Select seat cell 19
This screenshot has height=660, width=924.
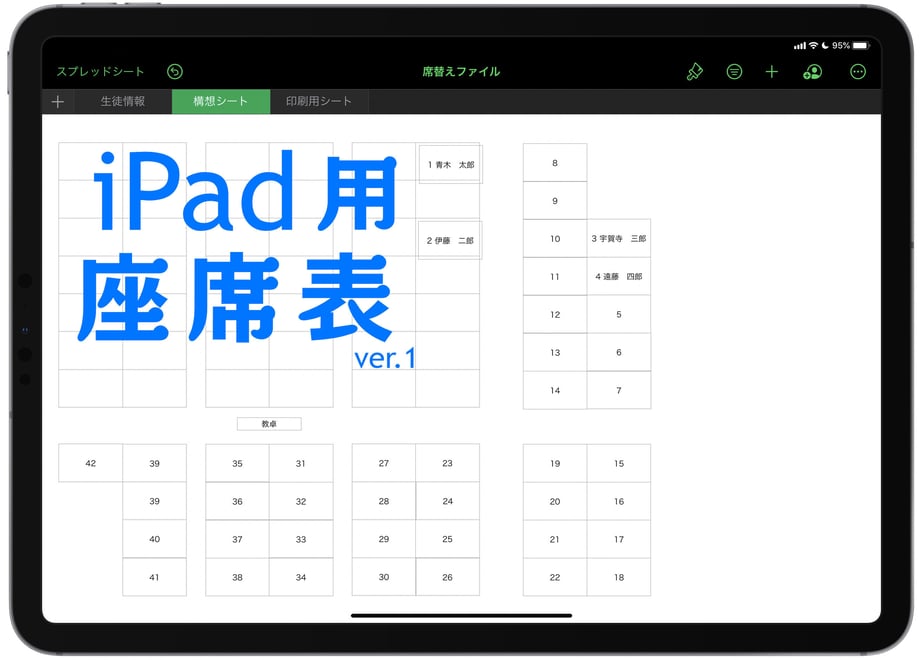point(555,463)
